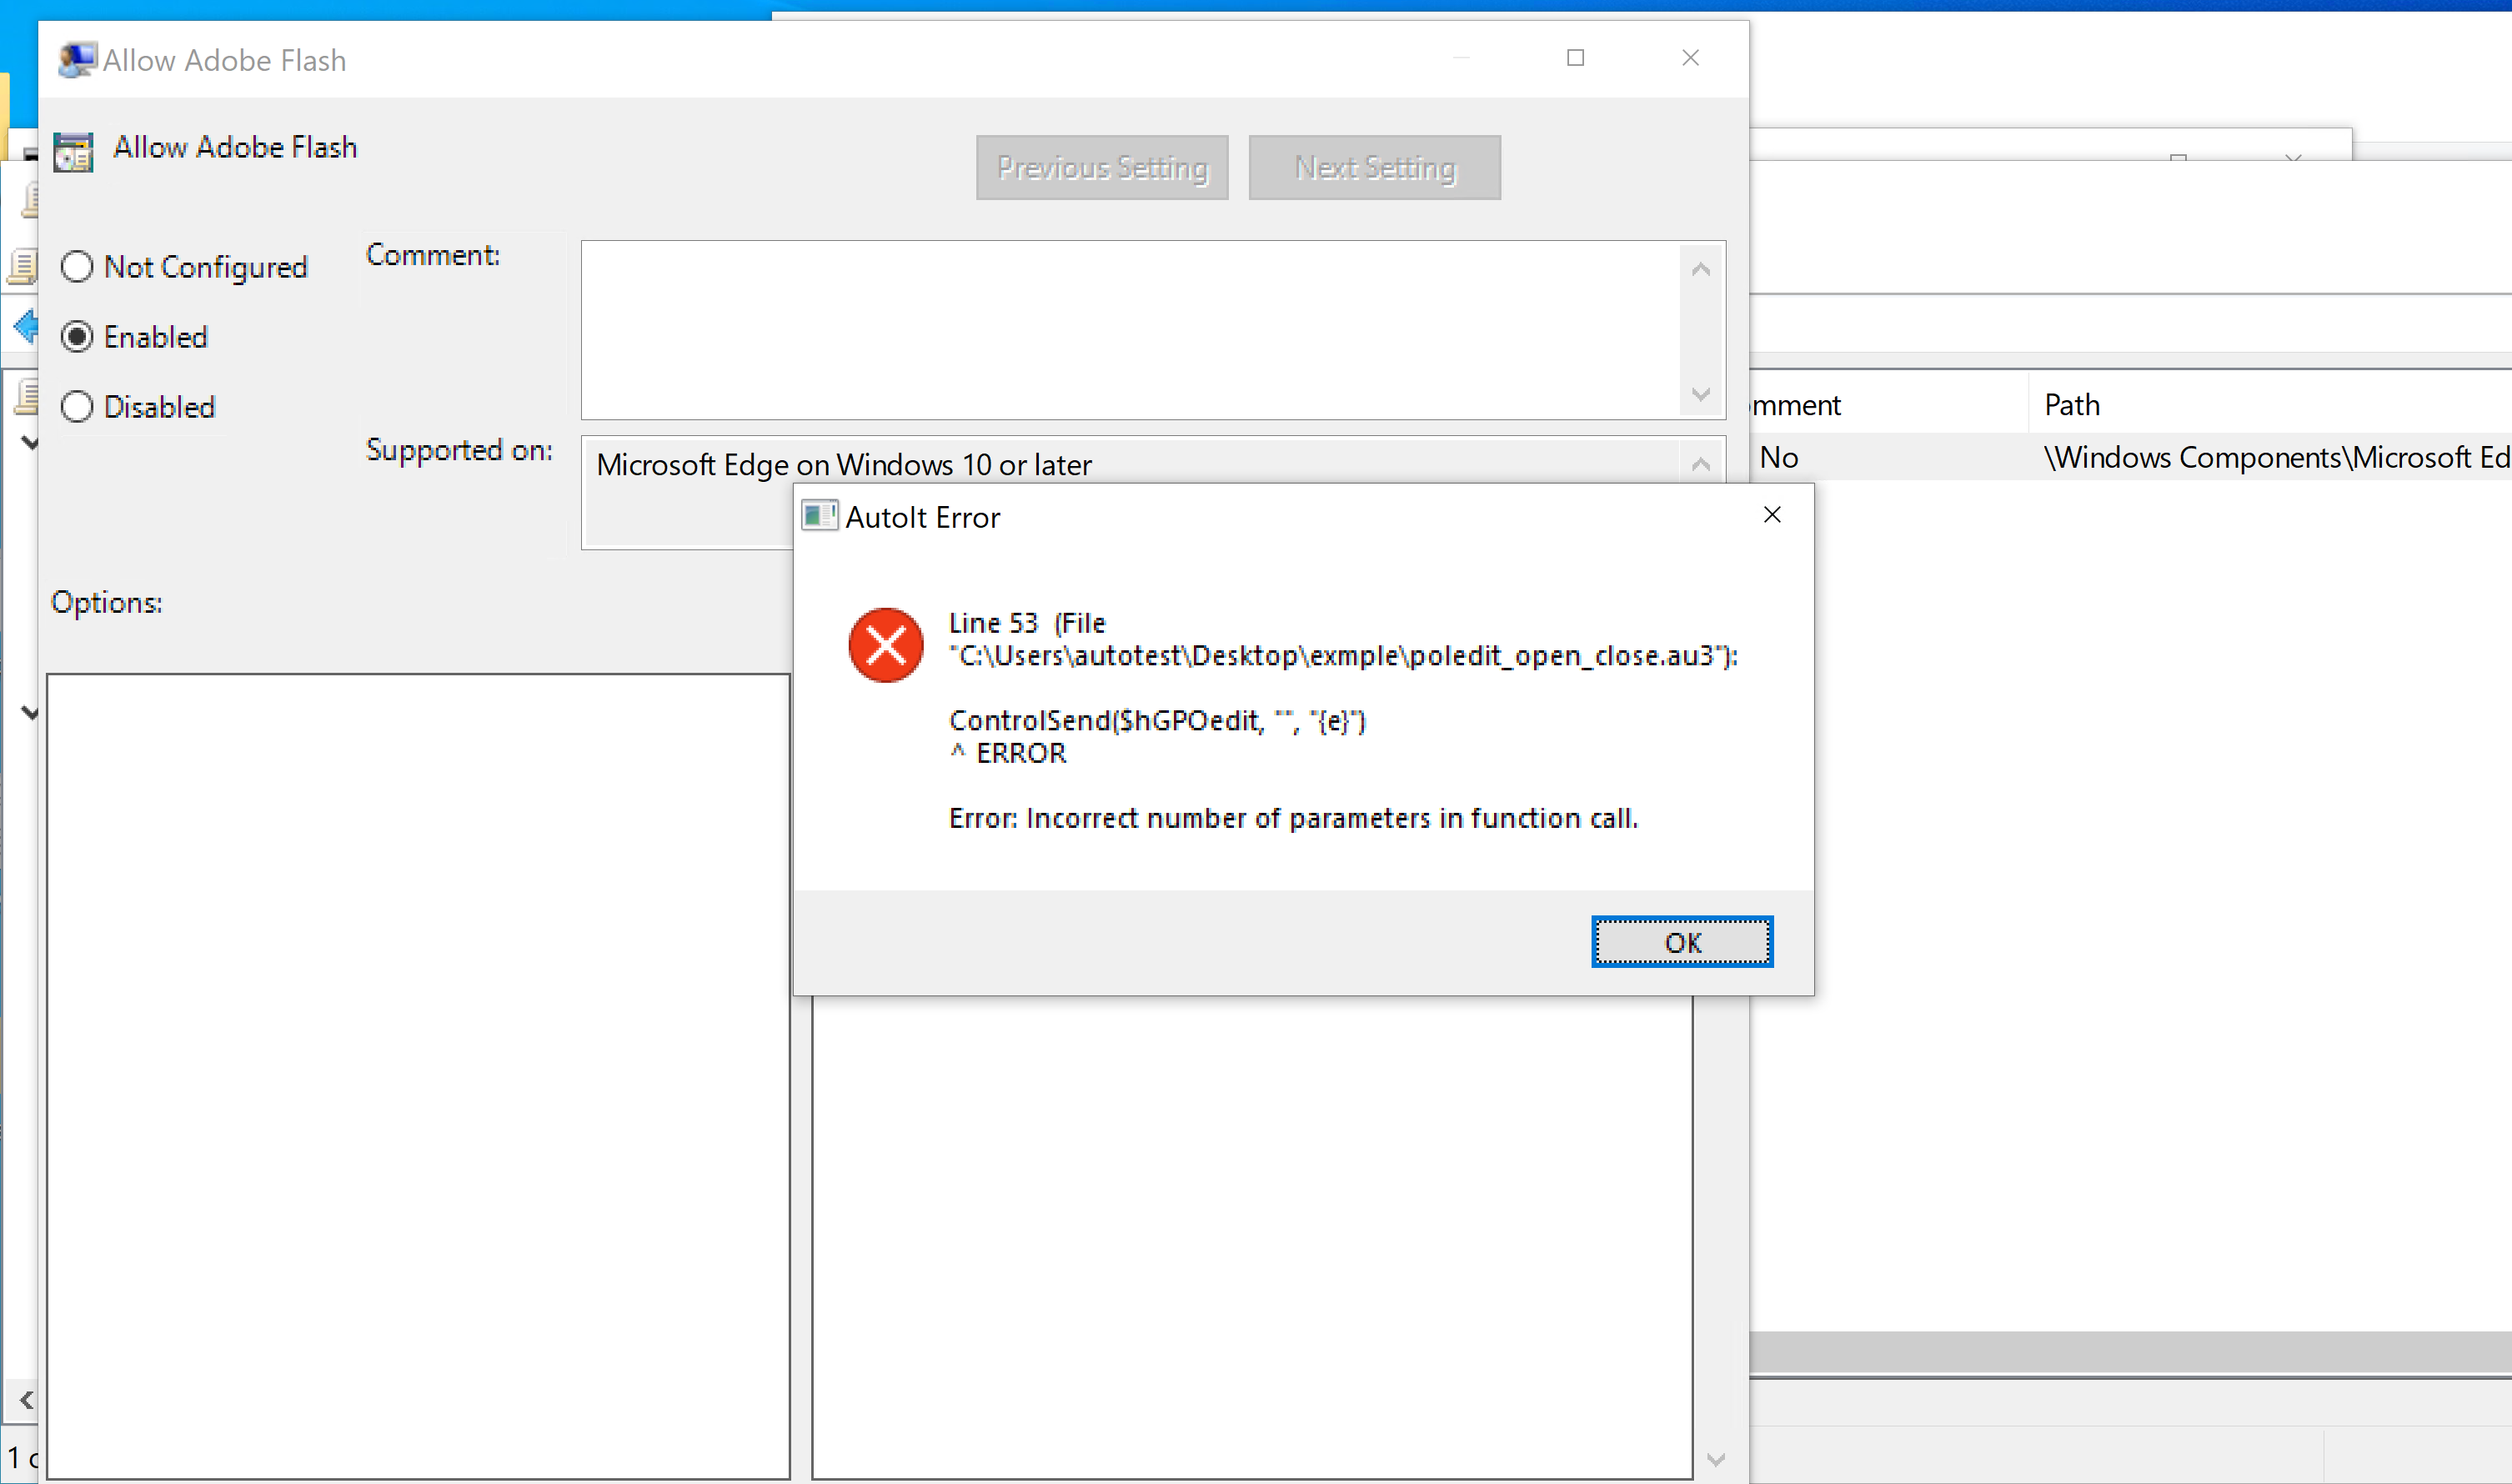Click the ControlSend error line text

[1157, 720]
